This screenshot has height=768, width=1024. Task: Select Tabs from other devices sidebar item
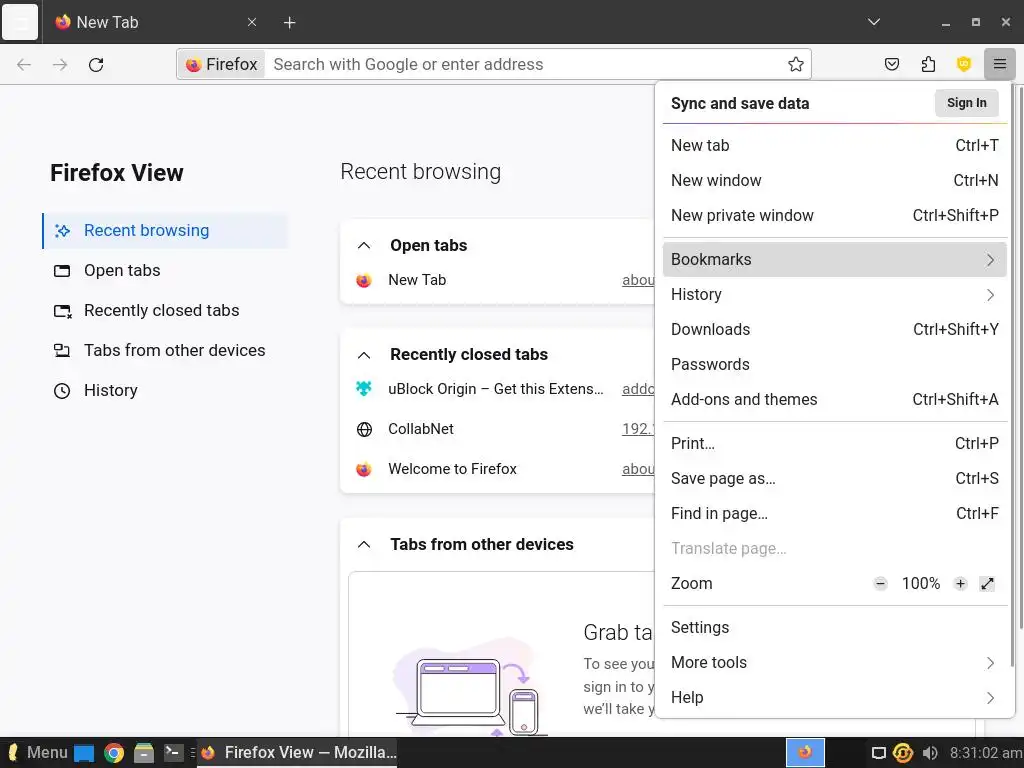(x=165, y=351)
